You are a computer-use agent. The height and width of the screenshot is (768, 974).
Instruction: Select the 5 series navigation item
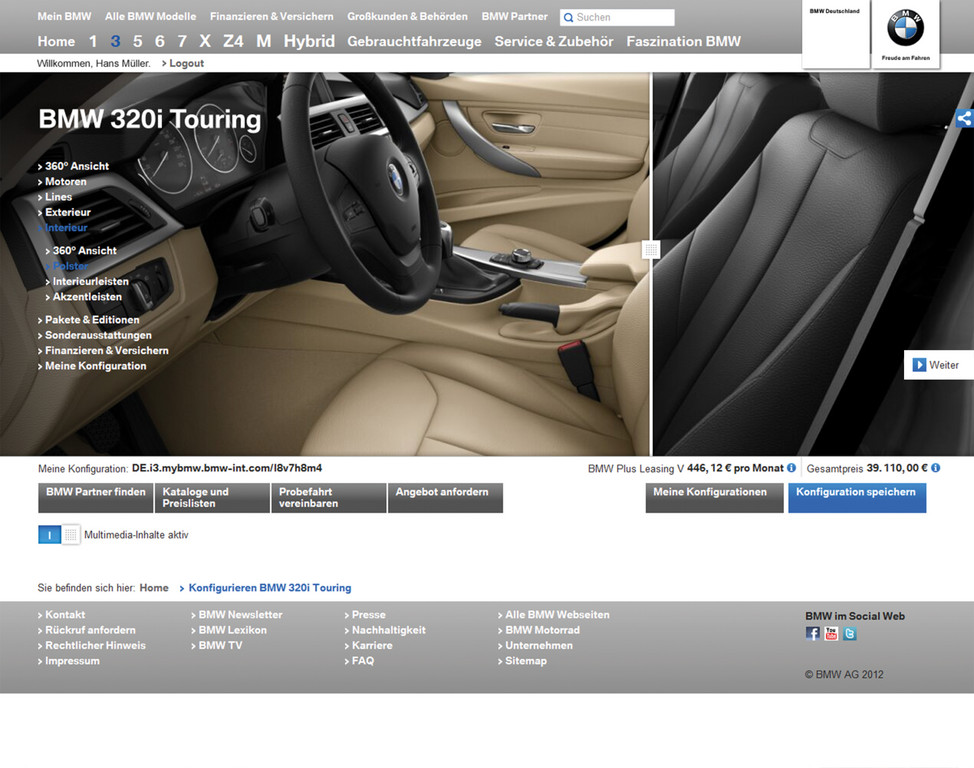point(138,42)
